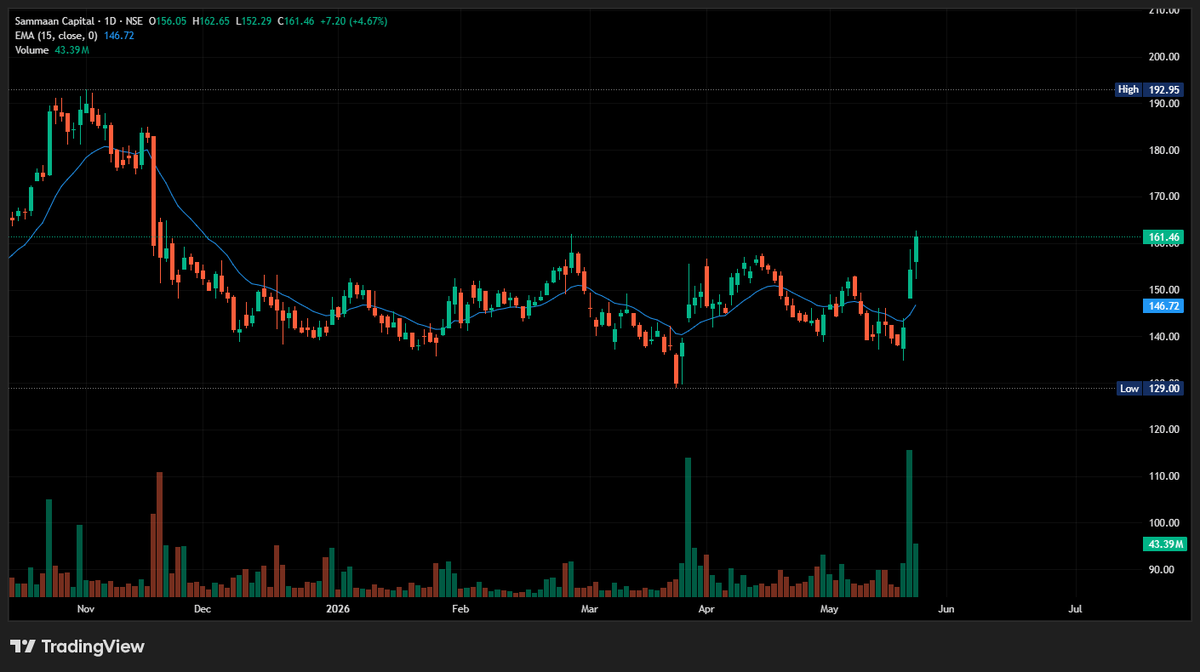Click the Volume legend value 43.39M
1200x672 pixels.
coord(73,50)
